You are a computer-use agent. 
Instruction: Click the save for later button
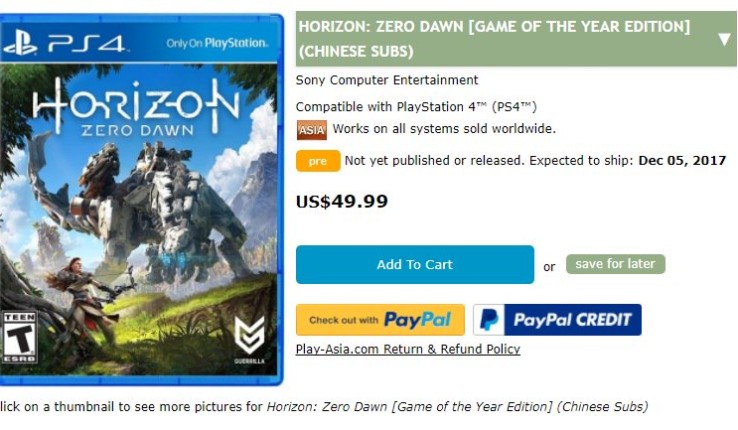click(615, 264)
